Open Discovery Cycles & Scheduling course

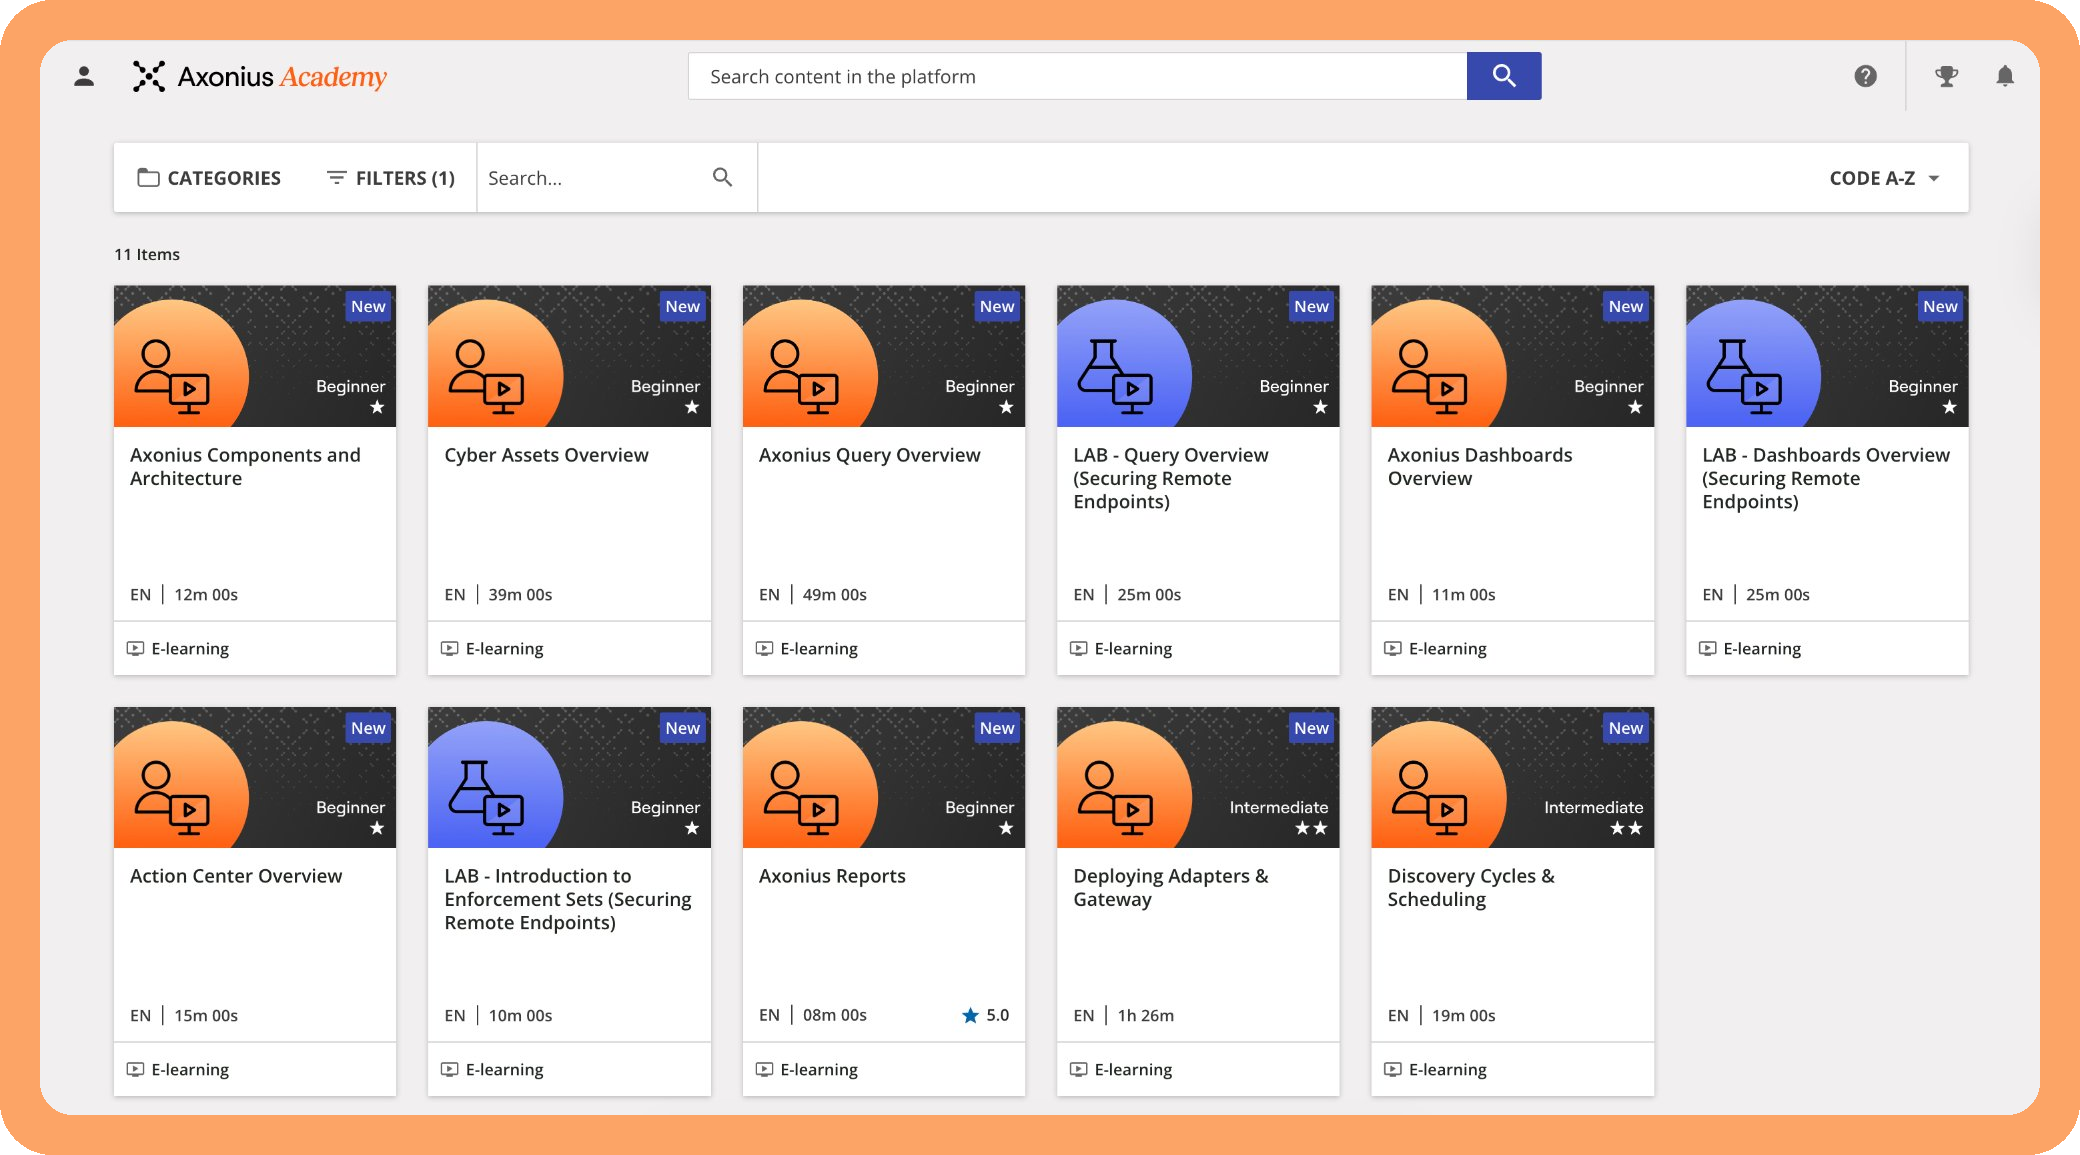(1470, 887)
